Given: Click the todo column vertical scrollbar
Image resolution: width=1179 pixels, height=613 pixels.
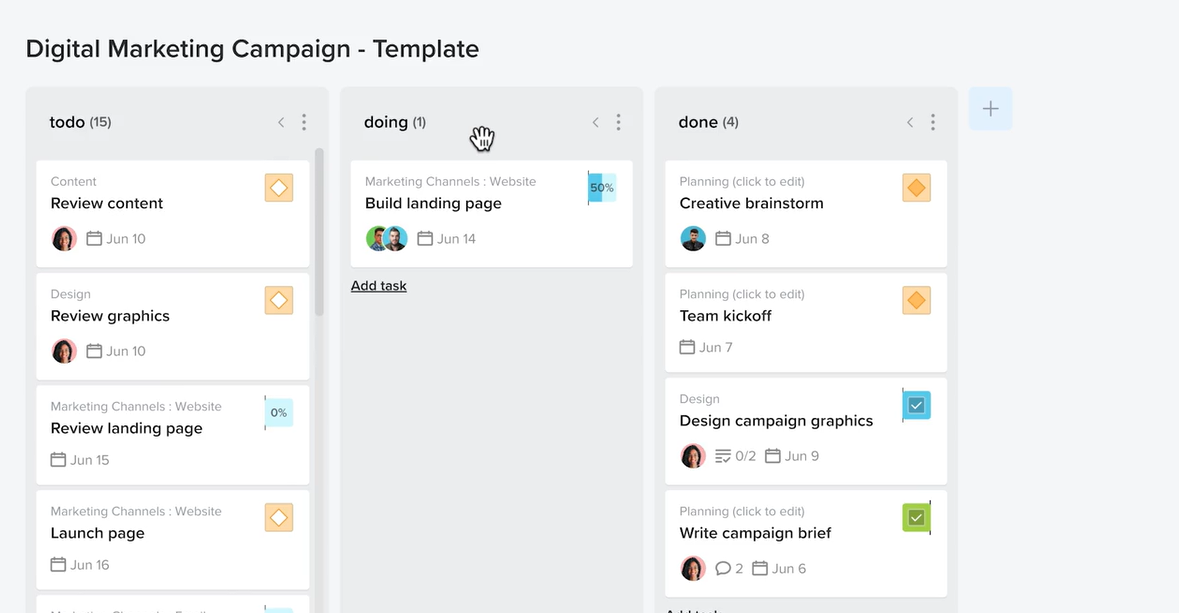Looking at the screenshot, I should 319,231.
